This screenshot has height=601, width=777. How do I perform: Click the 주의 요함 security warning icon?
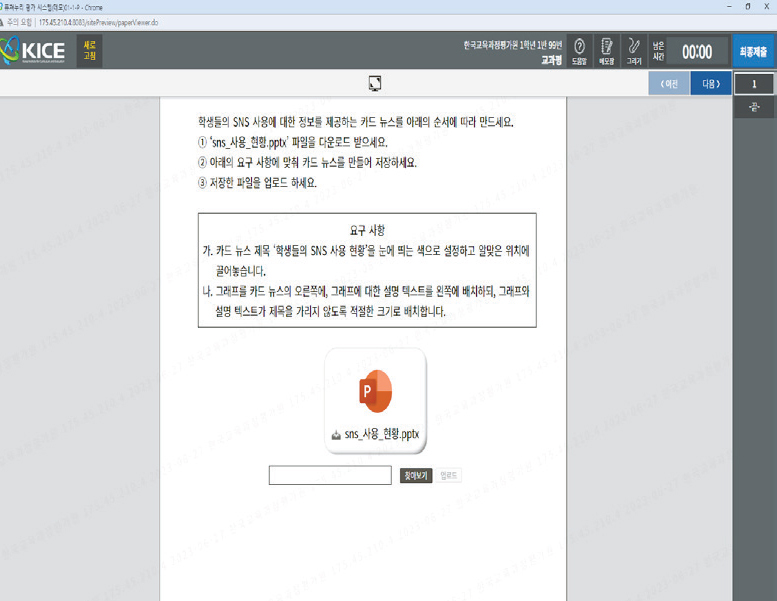point(2,22)
